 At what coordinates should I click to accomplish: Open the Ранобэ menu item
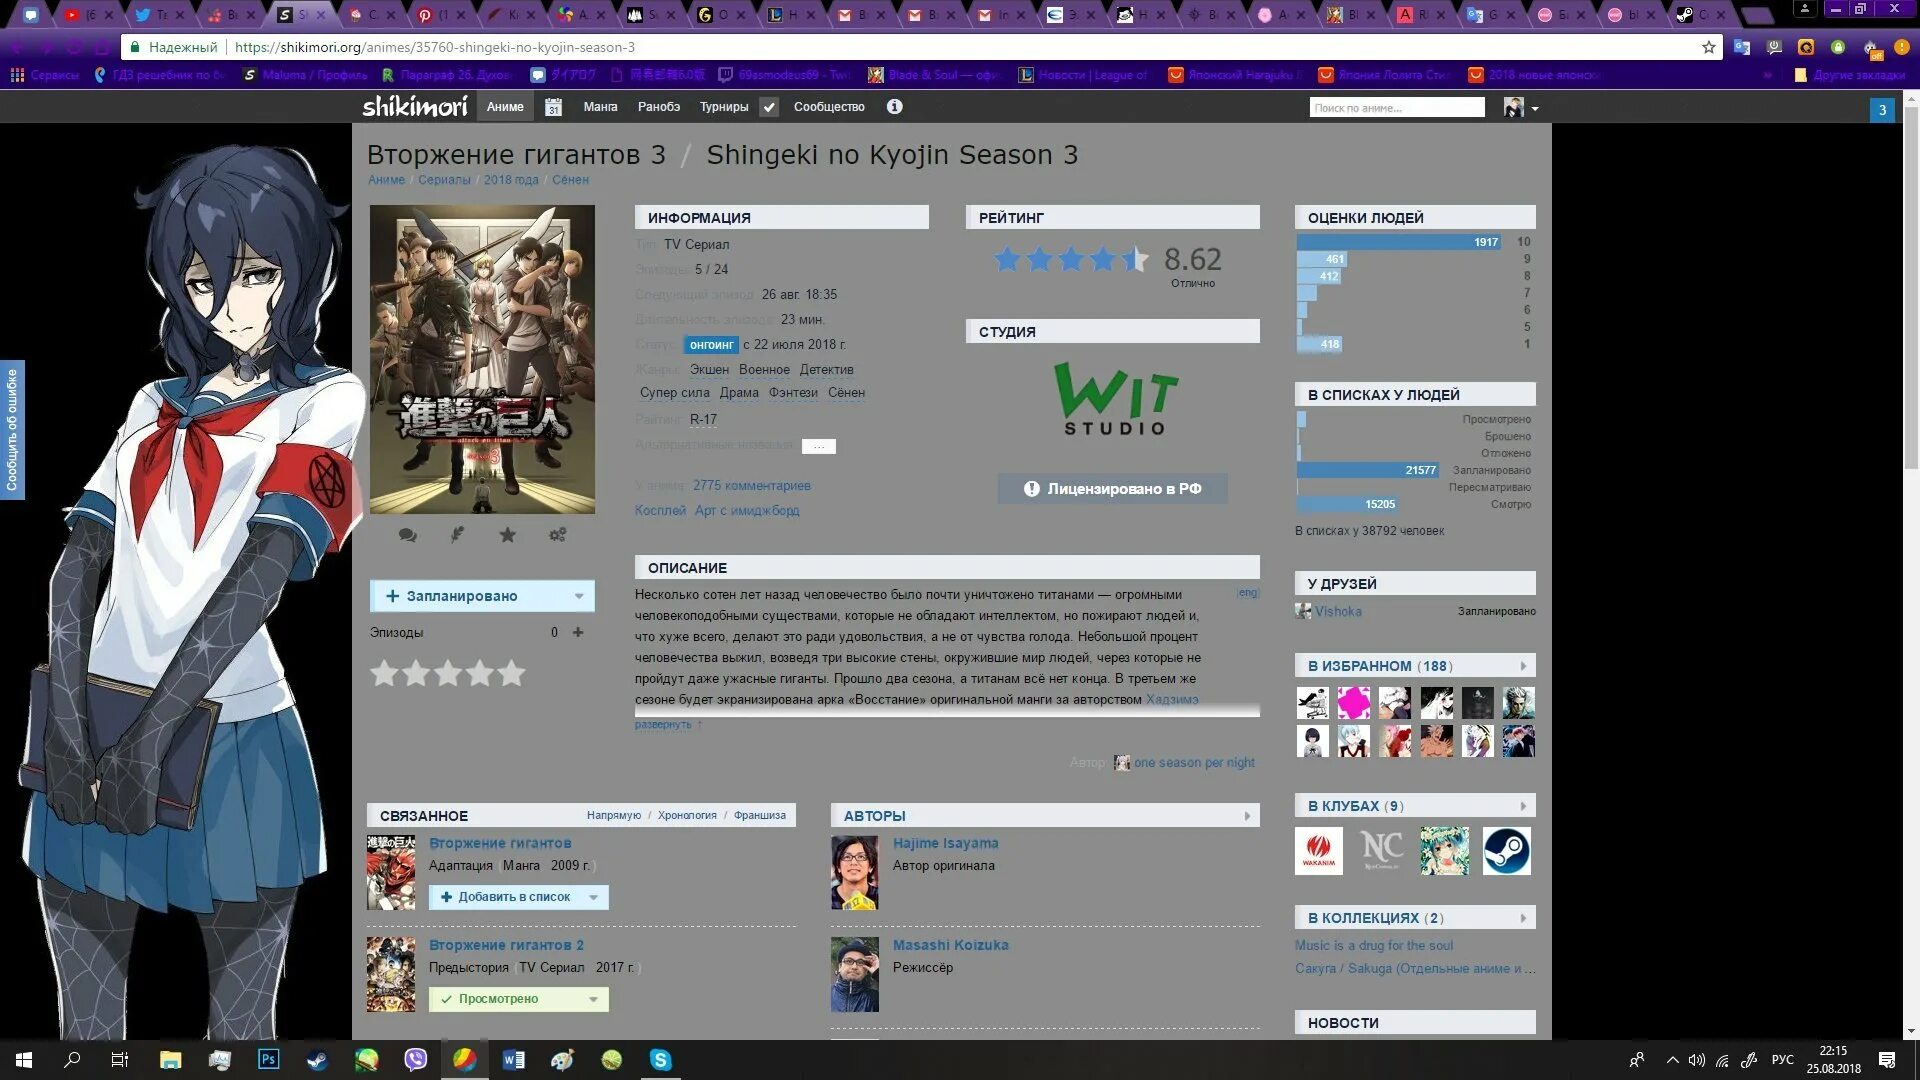click(x=659, y=107)
